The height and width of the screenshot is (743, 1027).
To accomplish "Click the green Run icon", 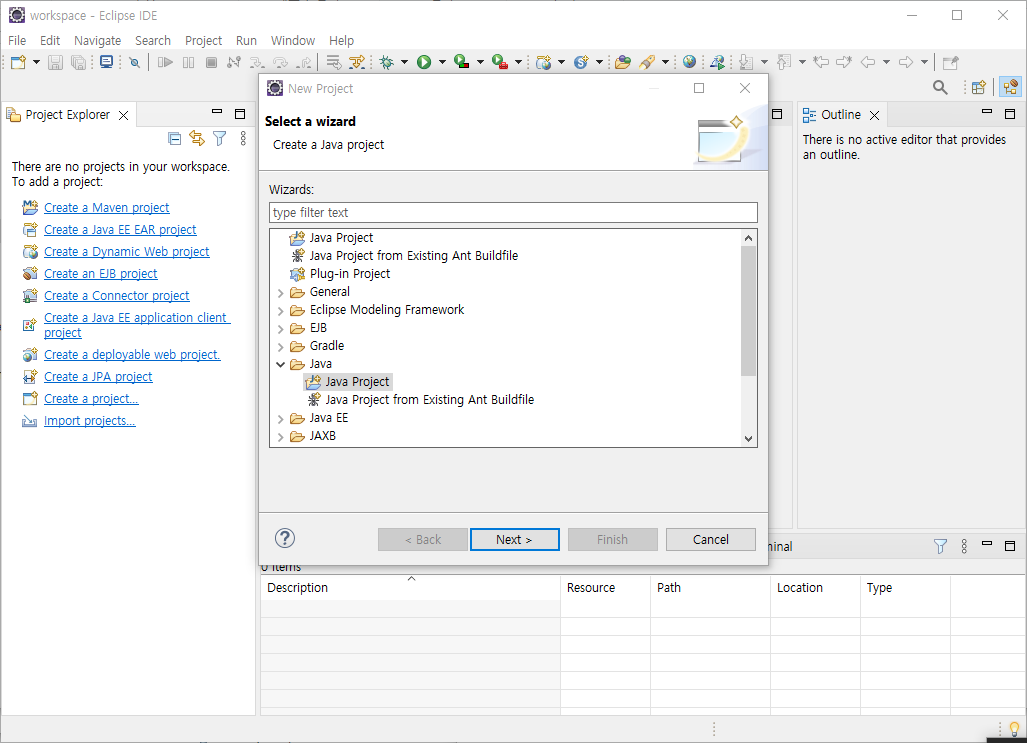I will [x=424, y=62].
